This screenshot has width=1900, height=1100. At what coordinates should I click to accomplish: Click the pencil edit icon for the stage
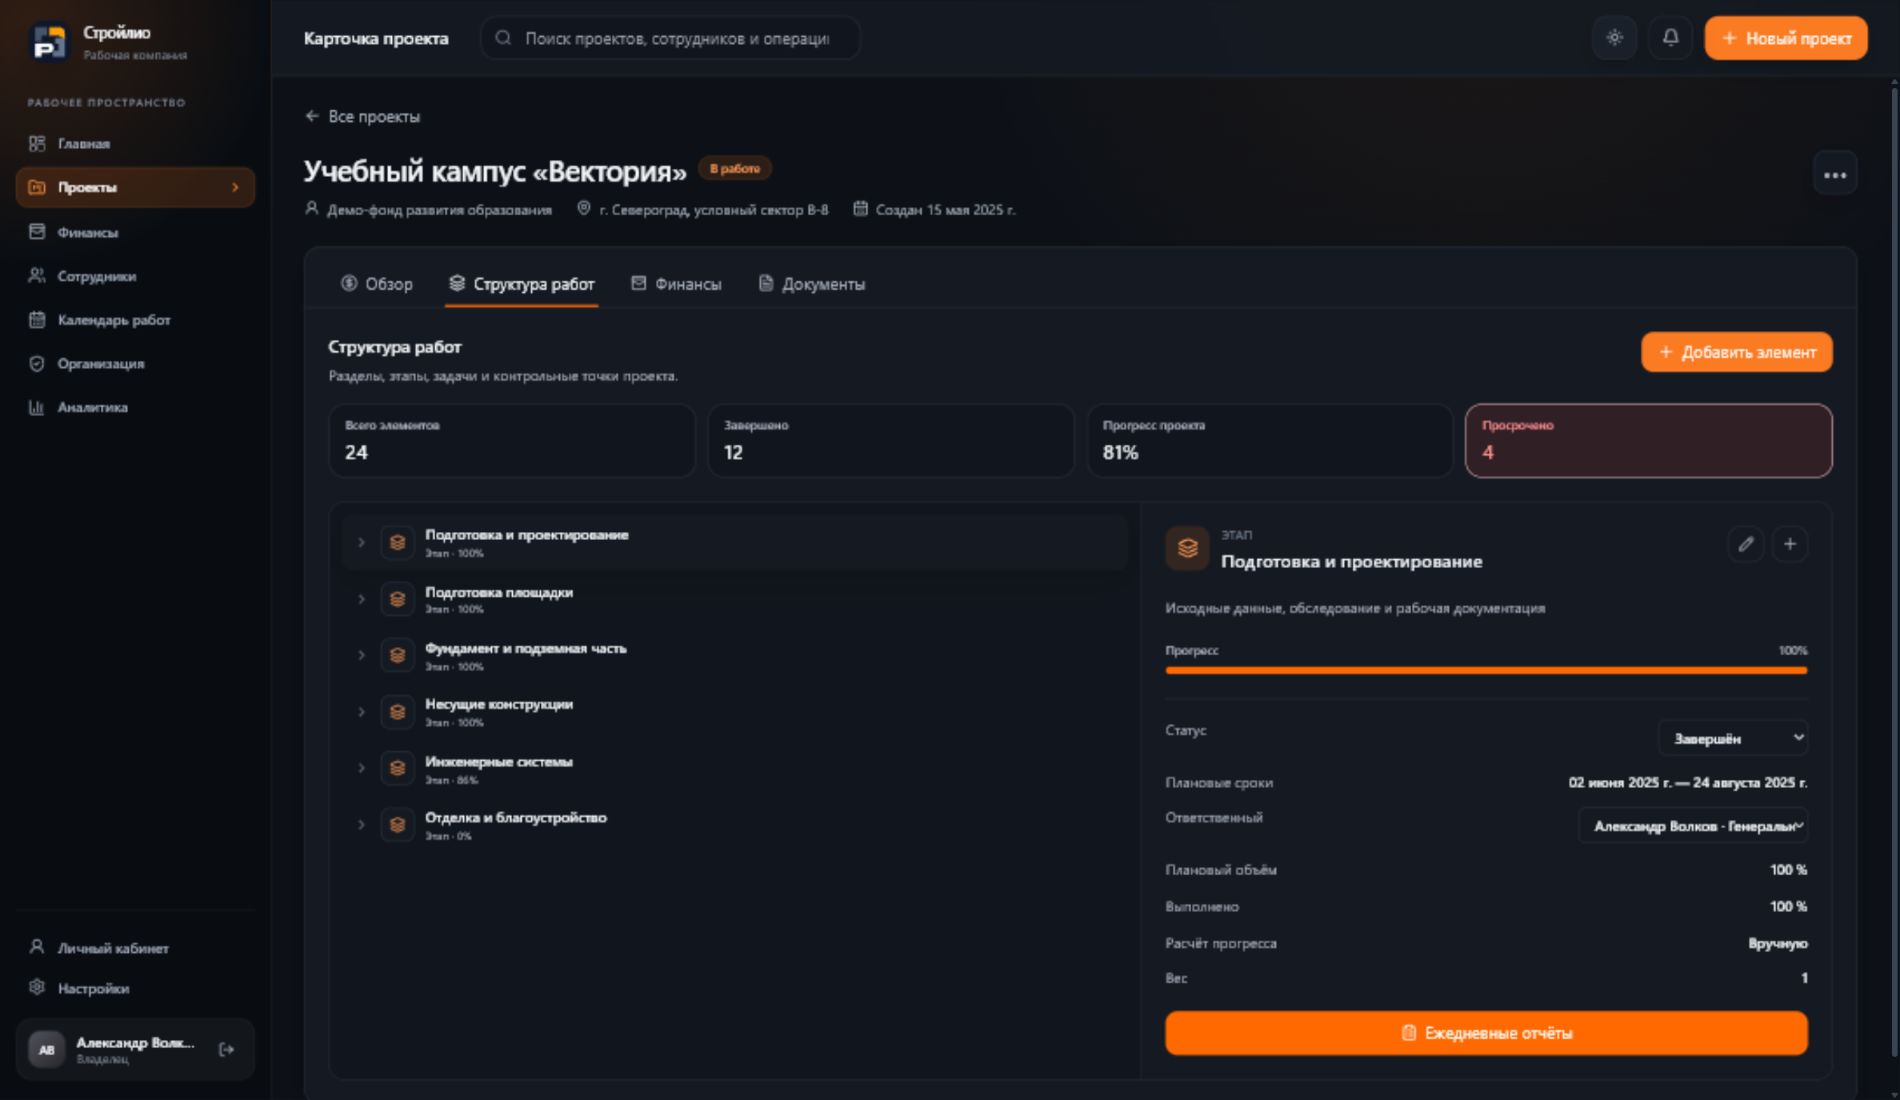point(1745,544)
